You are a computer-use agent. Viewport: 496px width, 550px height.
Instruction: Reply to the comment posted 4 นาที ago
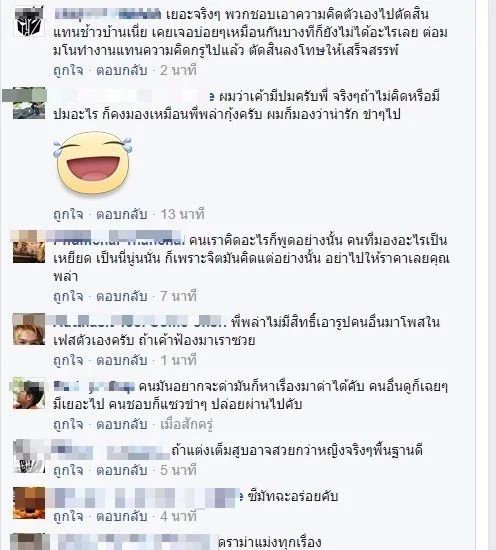click(x=121, y=517)
